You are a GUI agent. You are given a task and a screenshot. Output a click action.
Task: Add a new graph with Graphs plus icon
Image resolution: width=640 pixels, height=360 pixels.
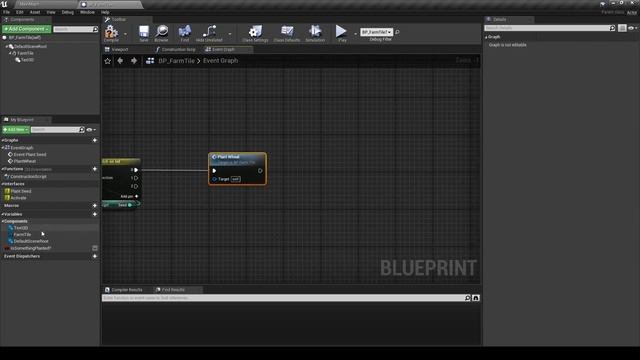(x=95, y=140)
